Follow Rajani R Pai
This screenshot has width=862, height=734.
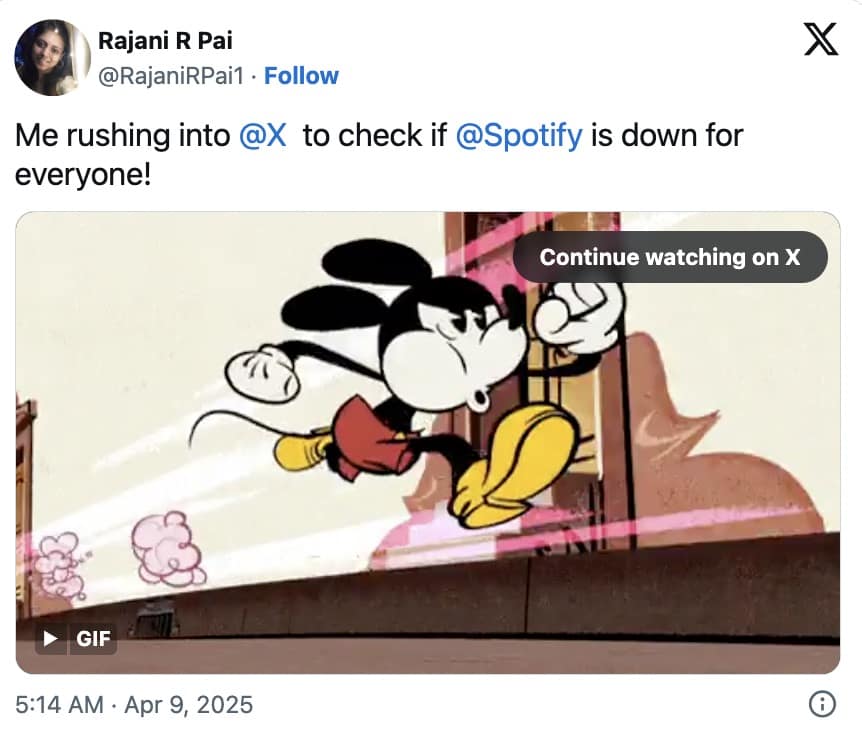tap(301, 76)
